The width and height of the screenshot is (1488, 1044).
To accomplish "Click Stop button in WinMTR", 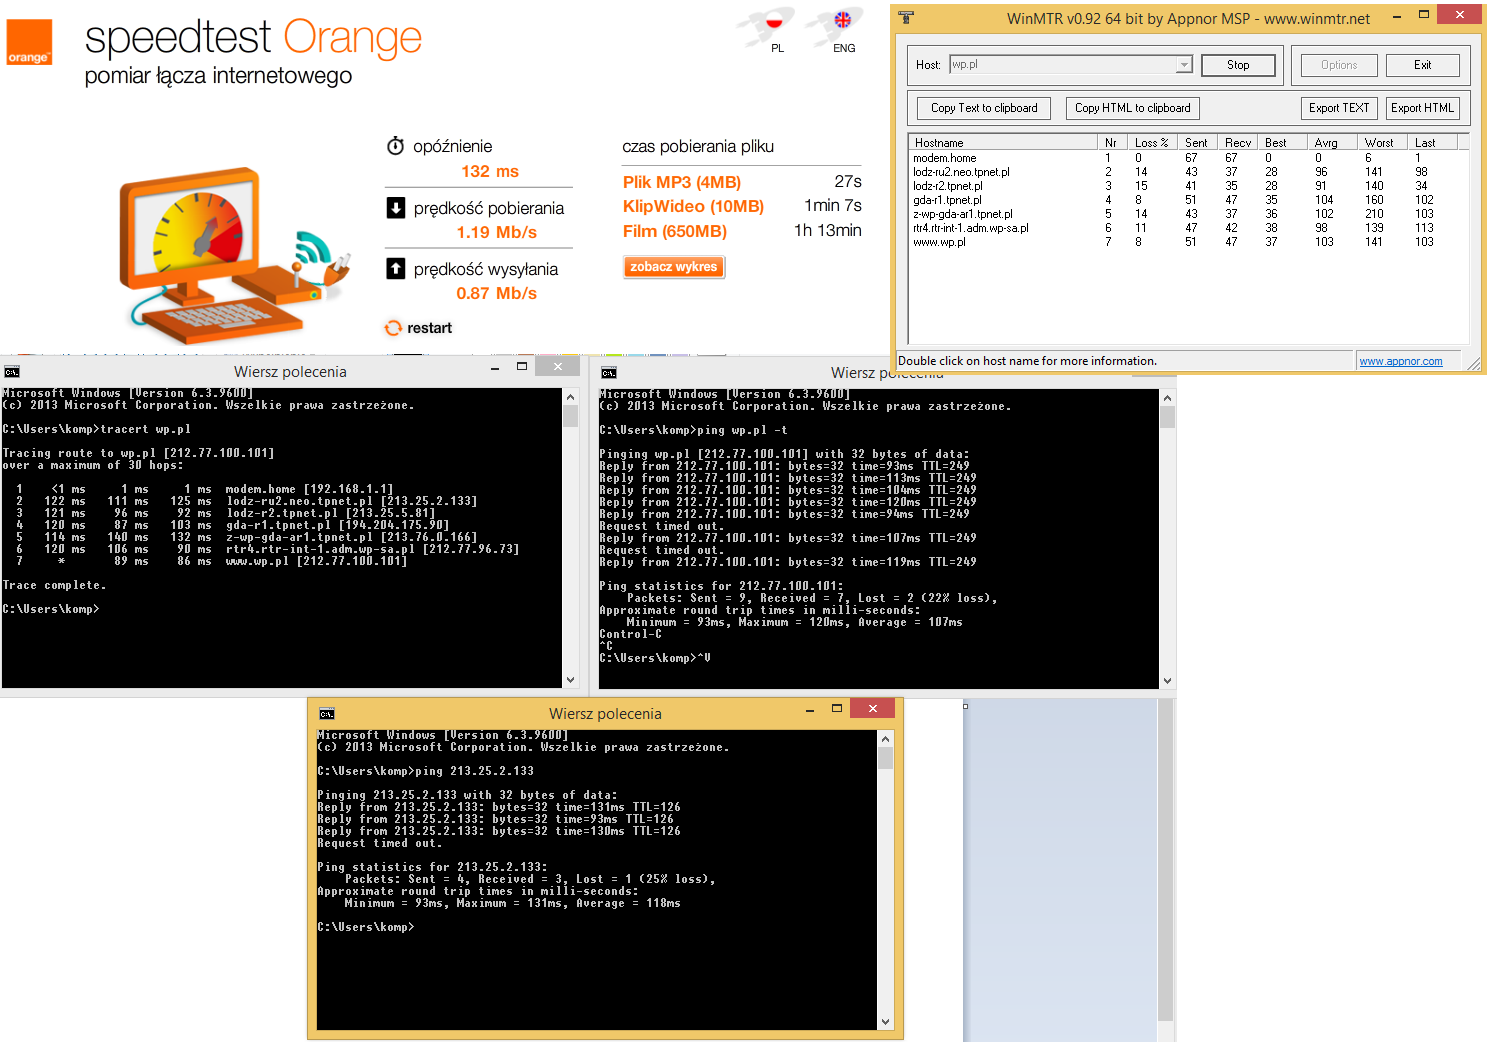I will (x=1238, y=65).
